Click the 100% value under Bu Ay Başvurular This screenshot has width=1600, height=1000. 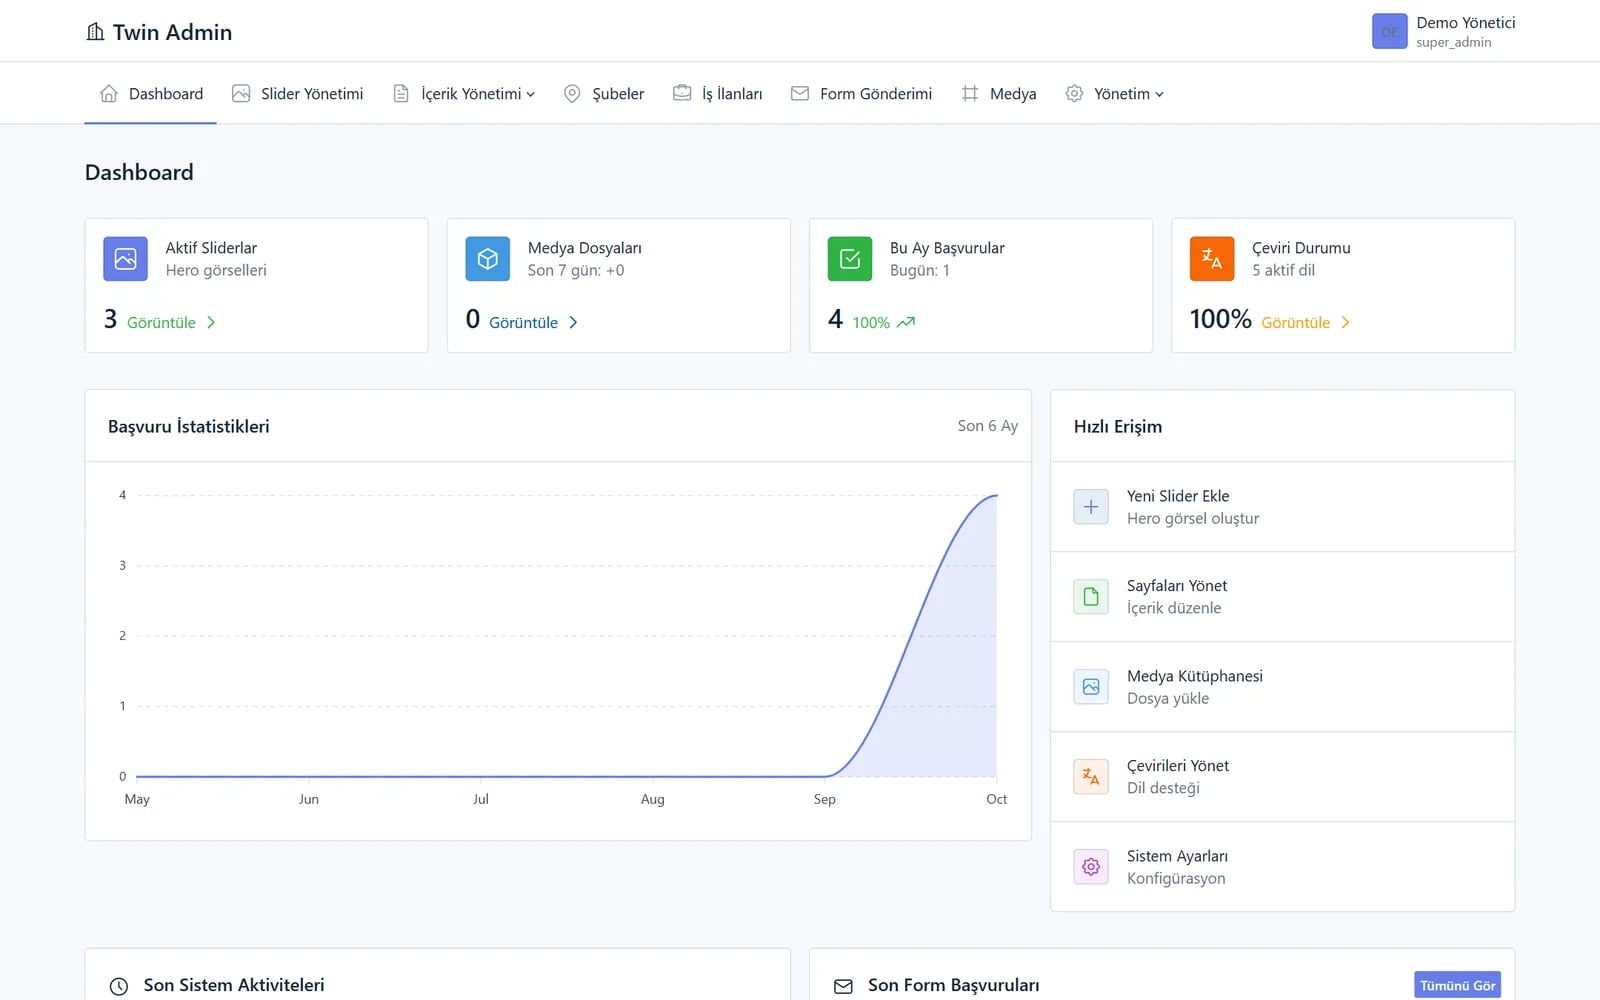click(871, 322)
